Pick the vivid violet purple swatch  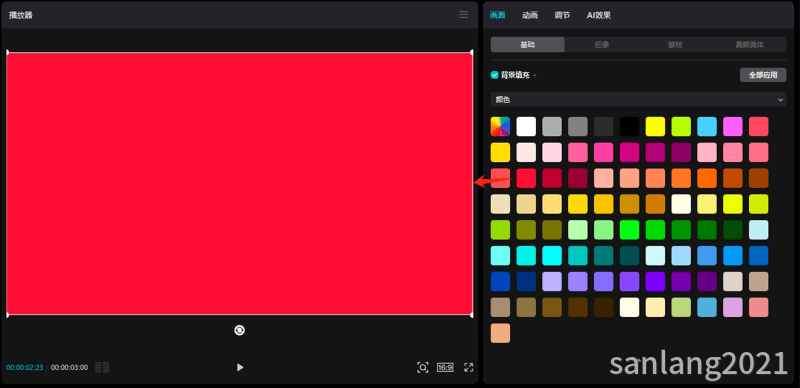655,281
